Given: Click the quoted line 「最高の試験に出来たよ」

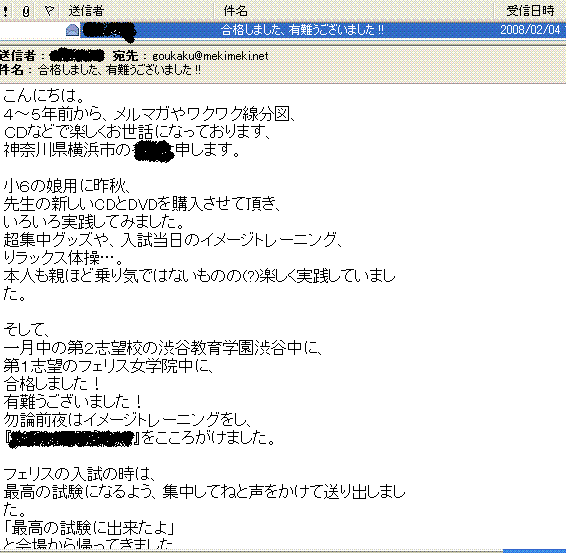Looking at the screenshot, I should [x=89, y=528].
